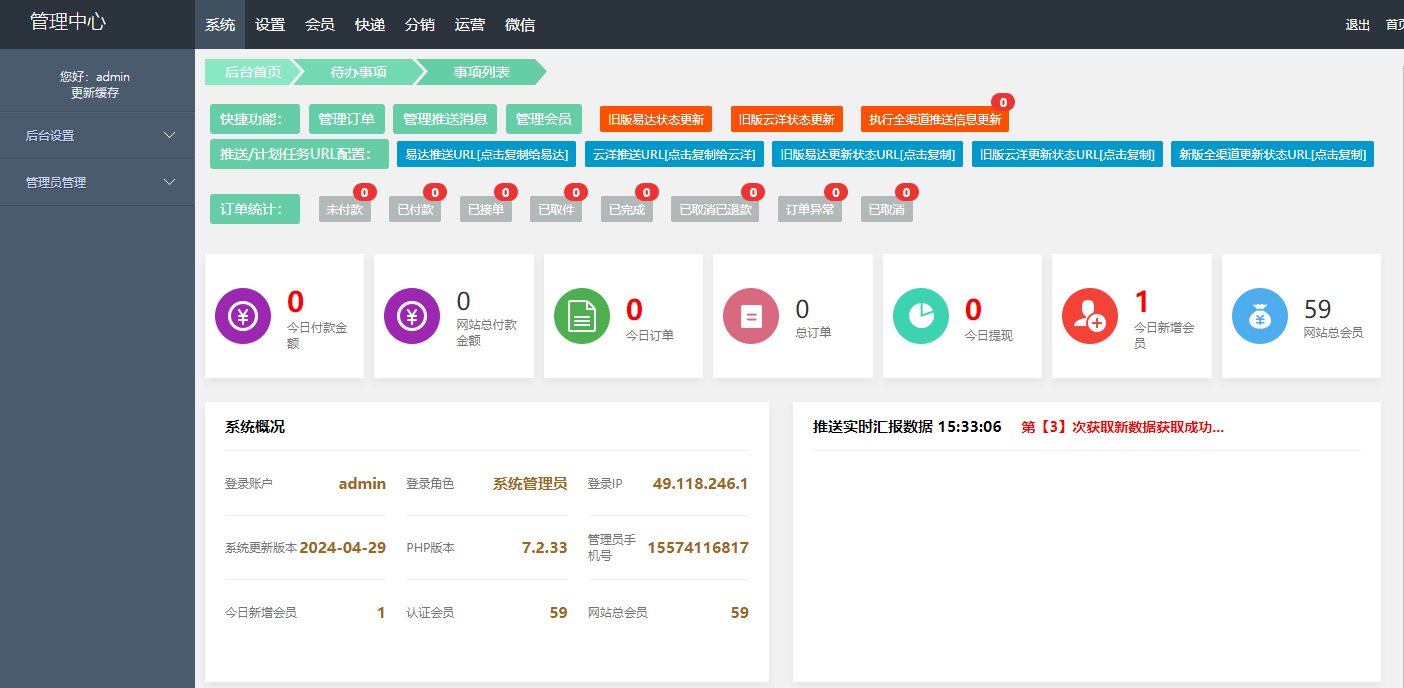Click the pink list icon next to 总订单
This screenshot has height=688, width=1404.
point(751,316)
